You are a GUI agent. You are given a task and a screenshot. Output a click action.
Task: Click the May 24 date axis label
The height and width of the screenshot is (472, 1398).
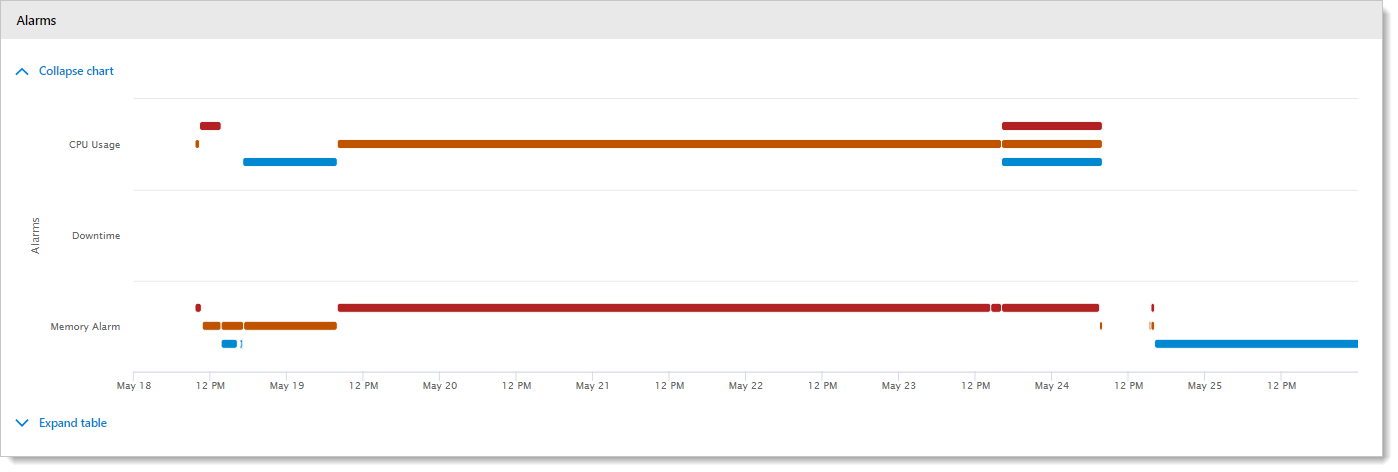[x=1052, y=386]
